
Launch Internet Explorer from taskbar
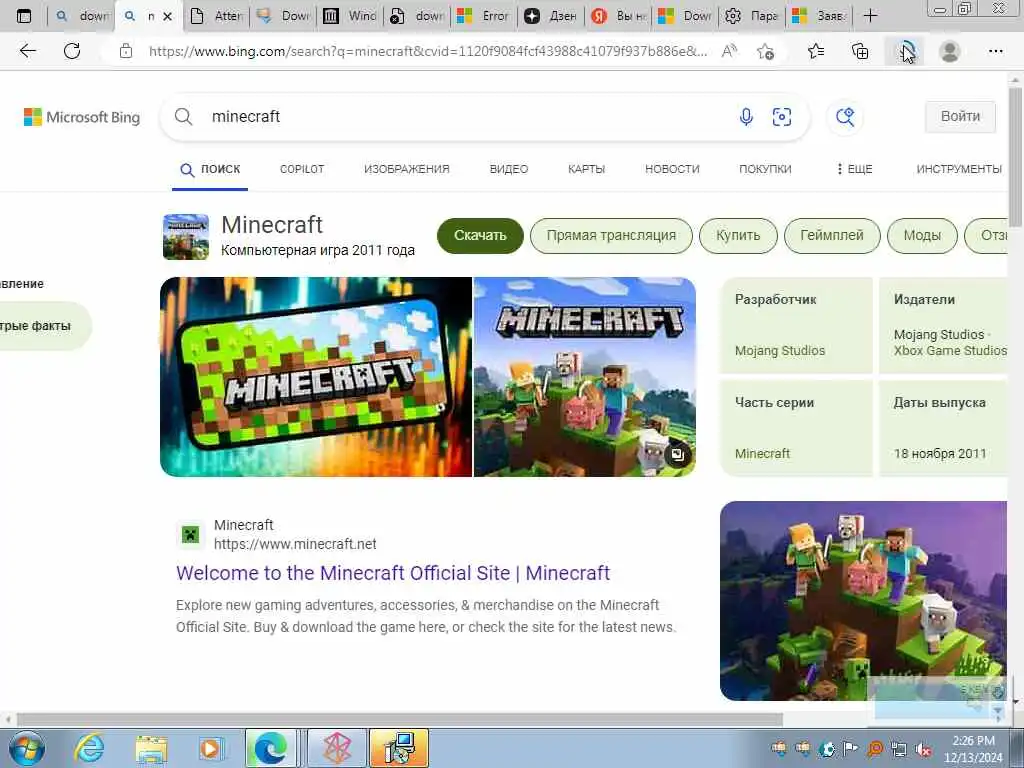[x=89, y=748]
